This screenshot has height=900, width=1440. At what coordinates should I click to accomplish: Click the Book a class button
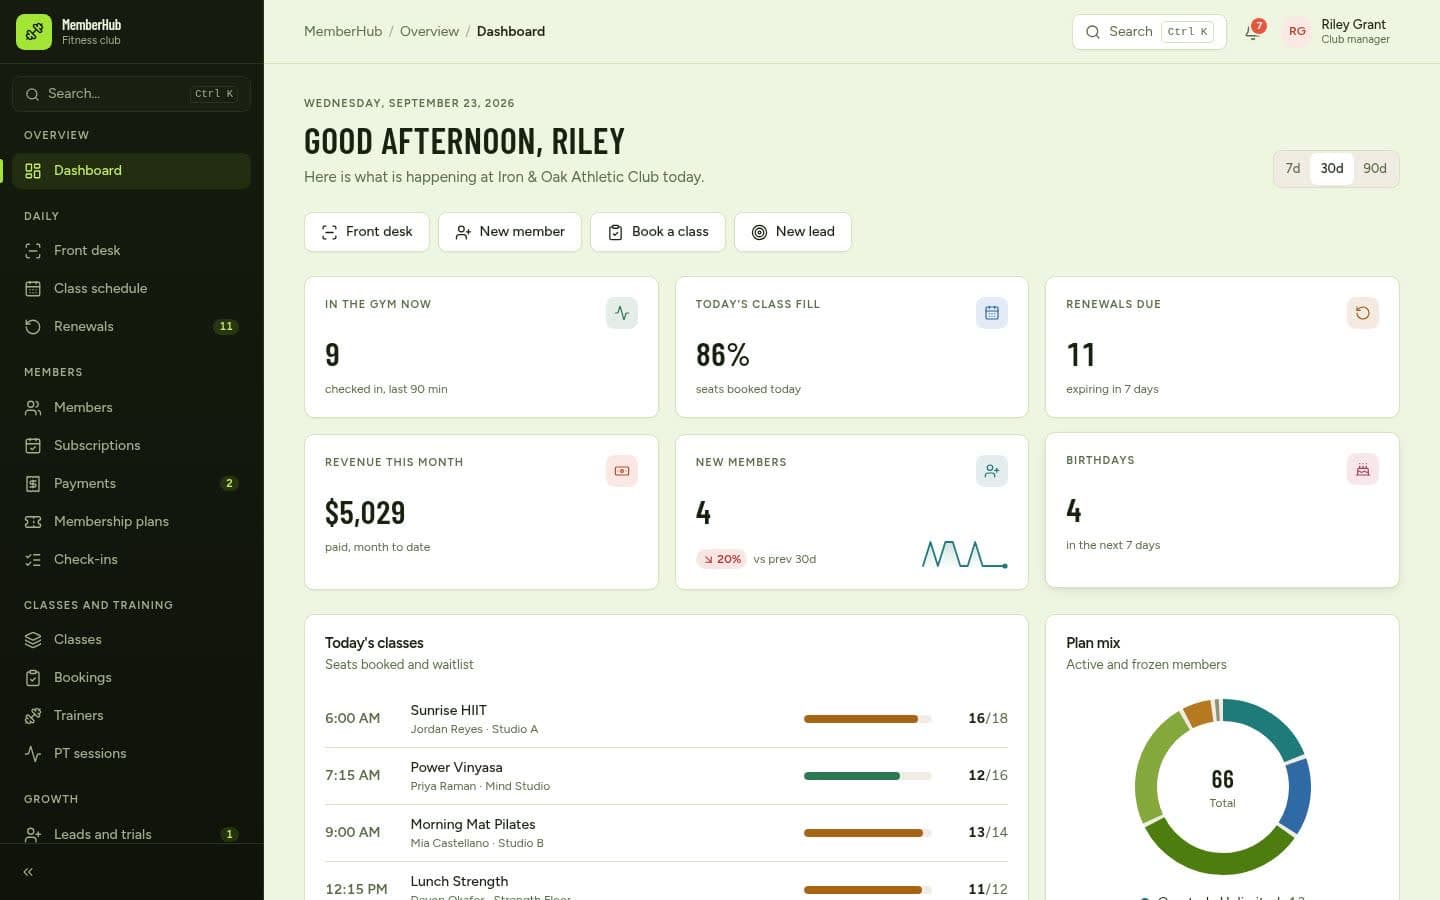coord(658,232)
